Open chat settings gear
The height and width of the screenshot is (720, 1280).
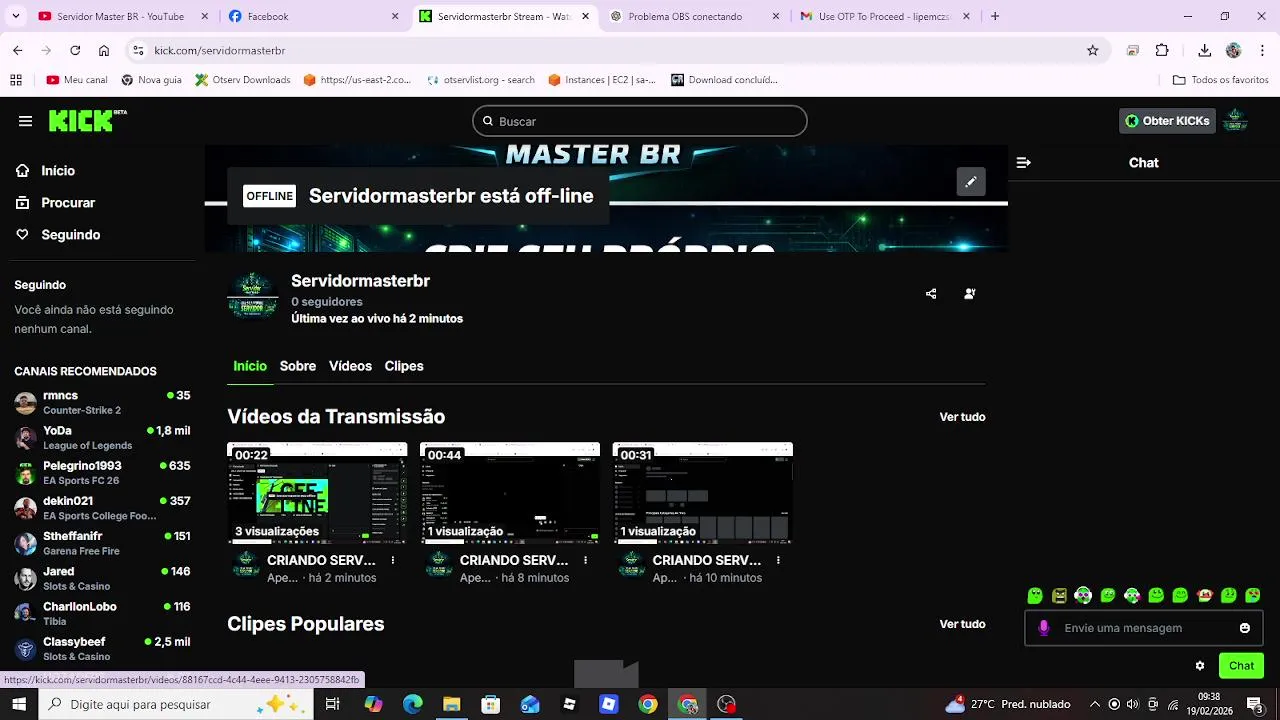1200,666
